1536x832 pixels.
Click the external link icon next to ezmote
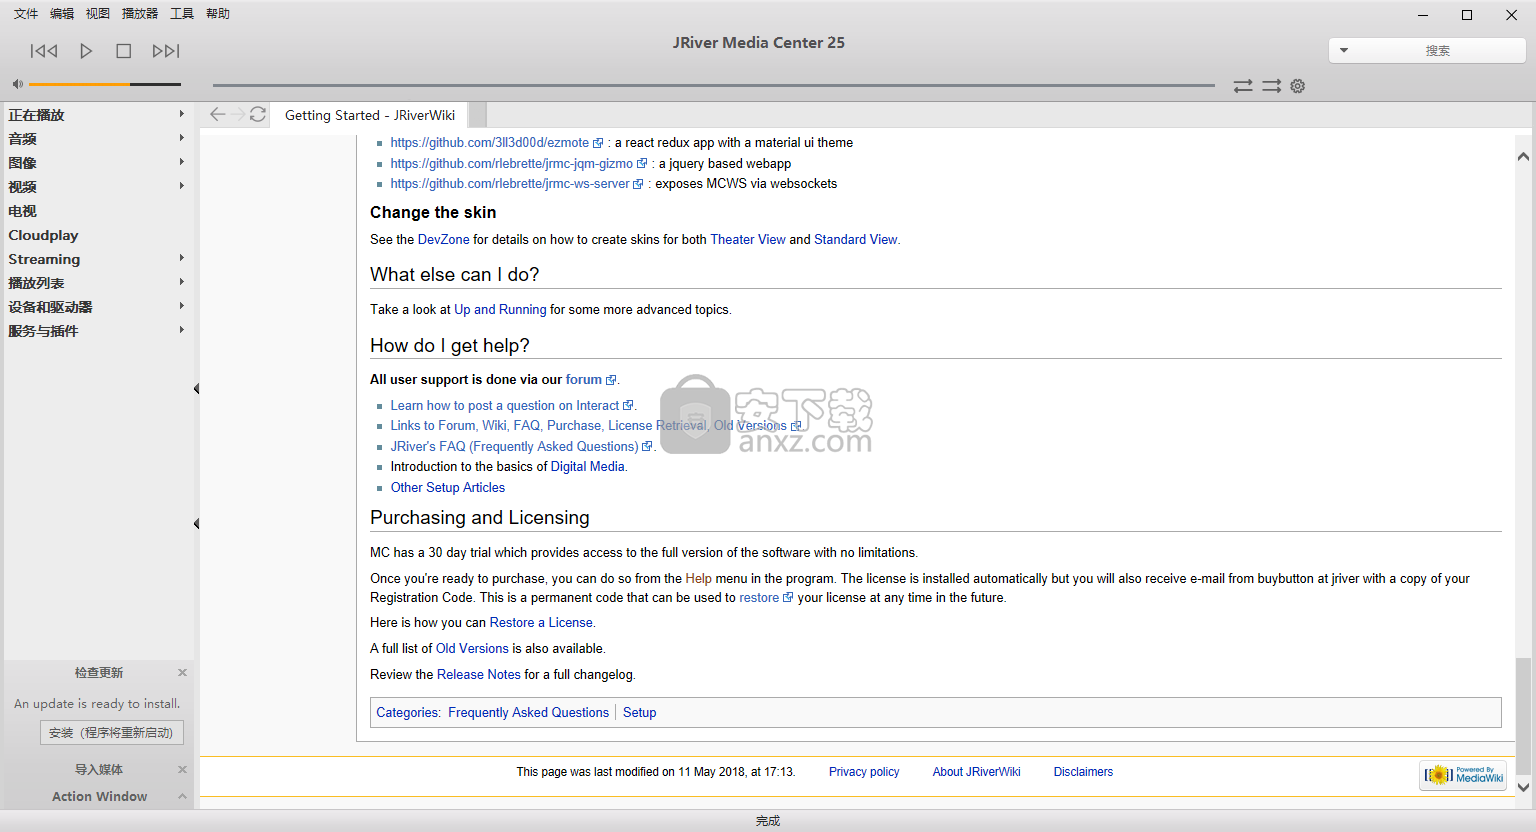tap(598, 143)
